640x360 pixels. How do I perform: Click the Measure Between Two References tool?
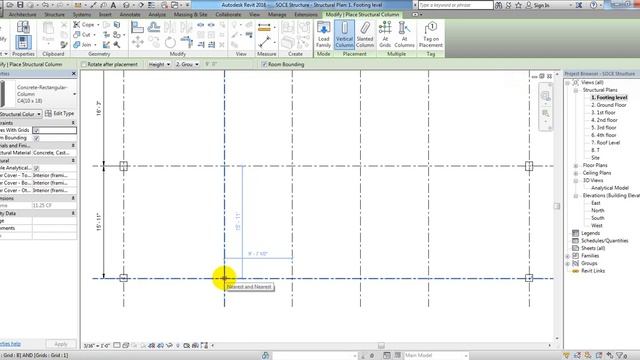264,42
